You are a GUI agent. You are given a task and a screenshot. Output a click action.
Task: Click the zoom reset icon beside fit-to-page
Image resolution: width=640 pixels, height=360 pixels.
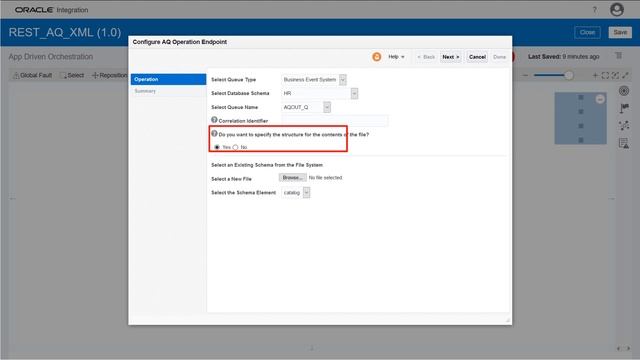(615, 75)
